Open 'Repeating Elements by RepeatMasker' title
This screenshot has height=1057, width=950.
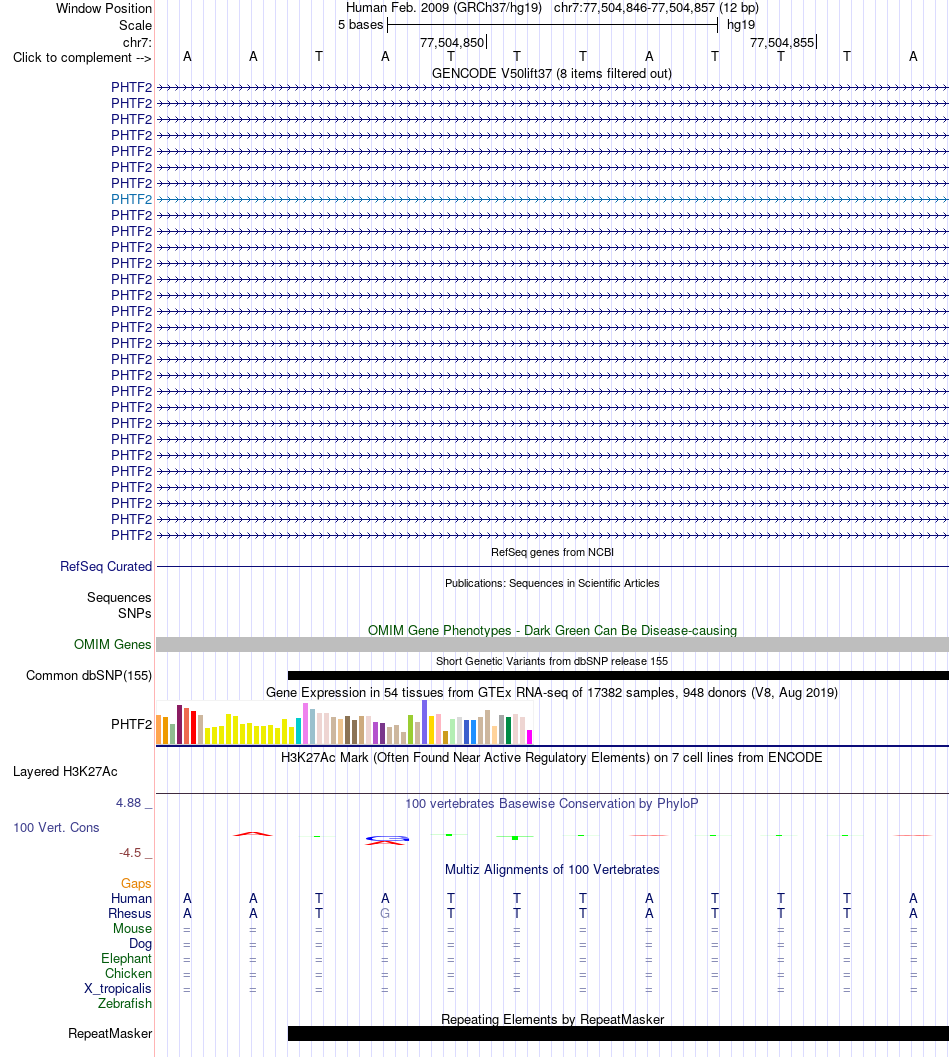tap(552, 1019)
